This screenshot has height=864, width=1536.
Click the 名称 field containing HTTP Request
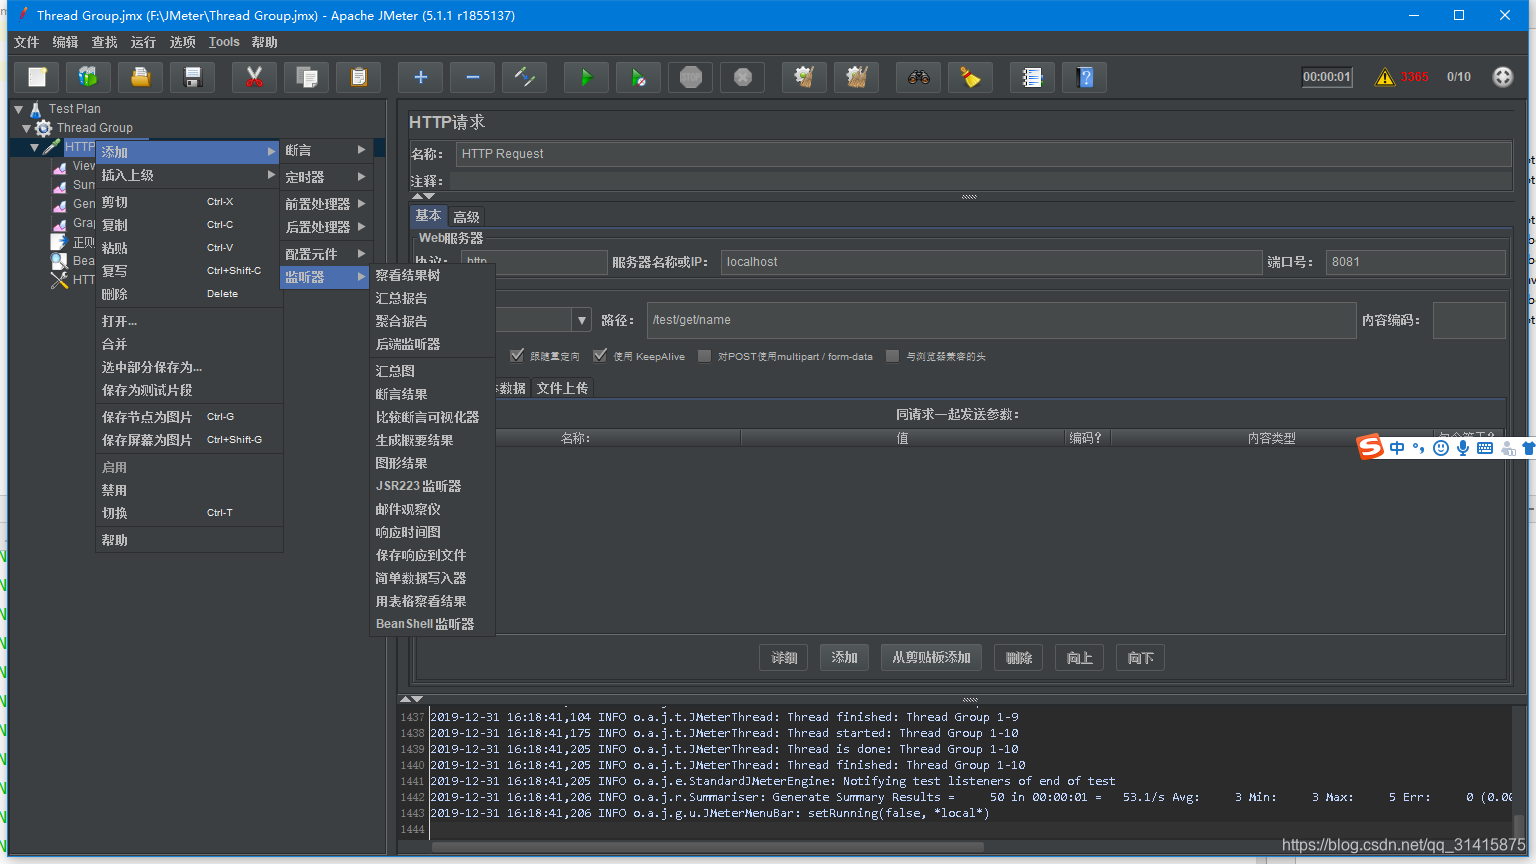pos(983,154)
